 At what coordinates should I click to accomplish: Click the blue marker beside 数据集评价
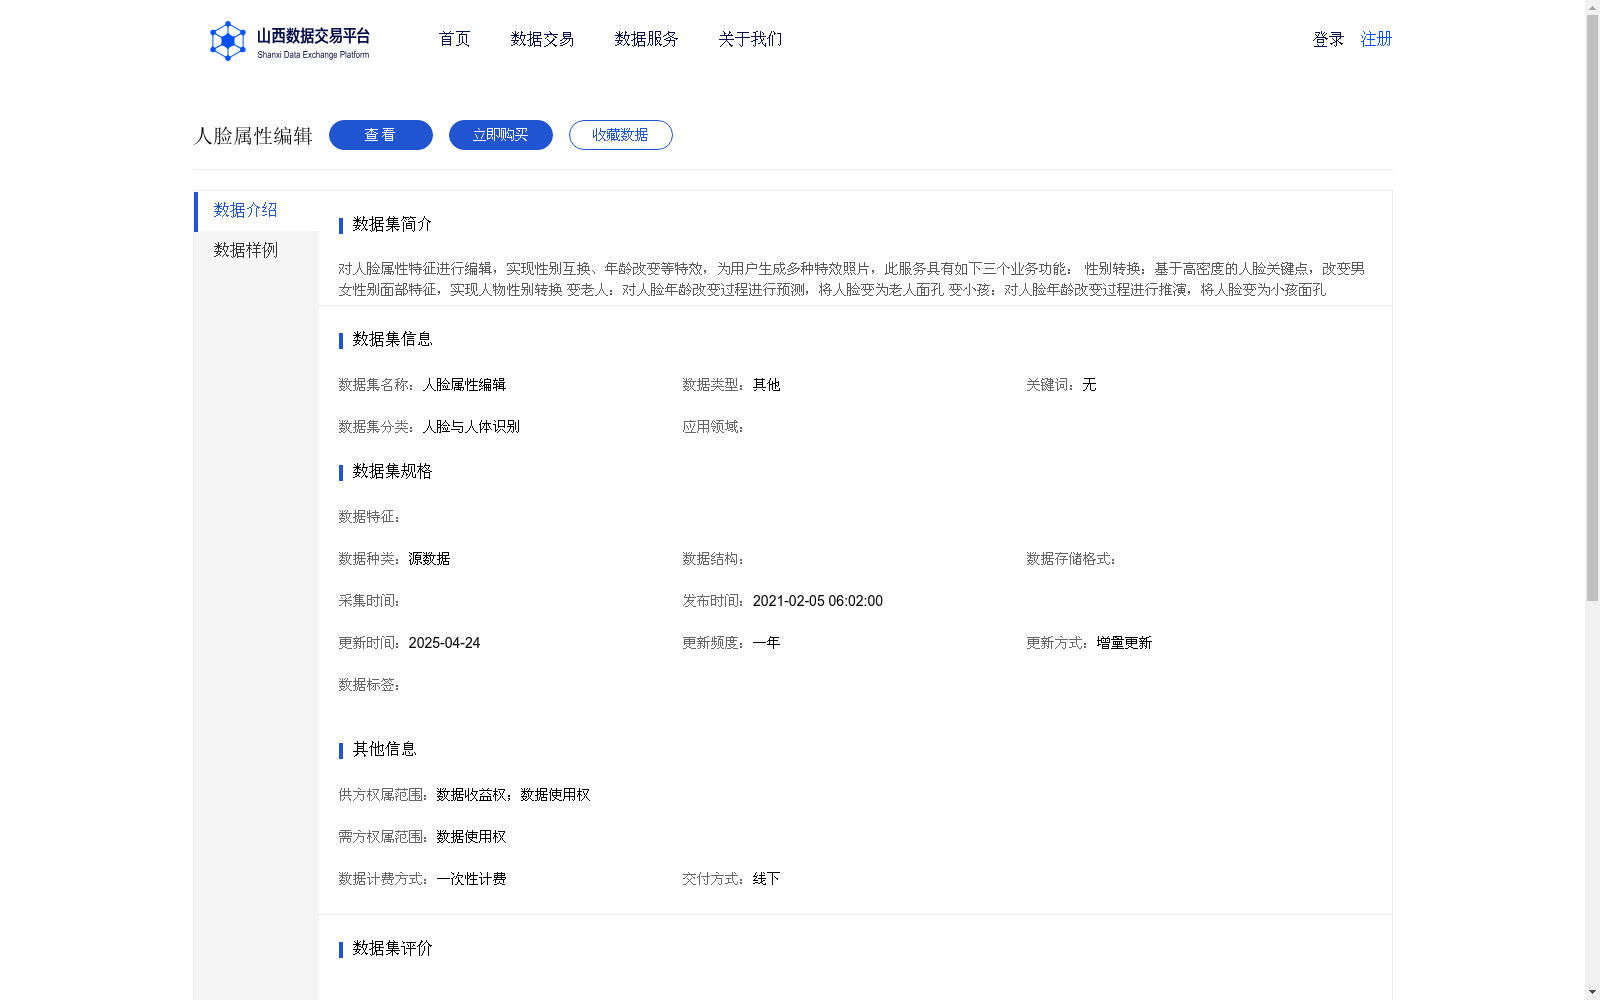click(x=340, y=949)
